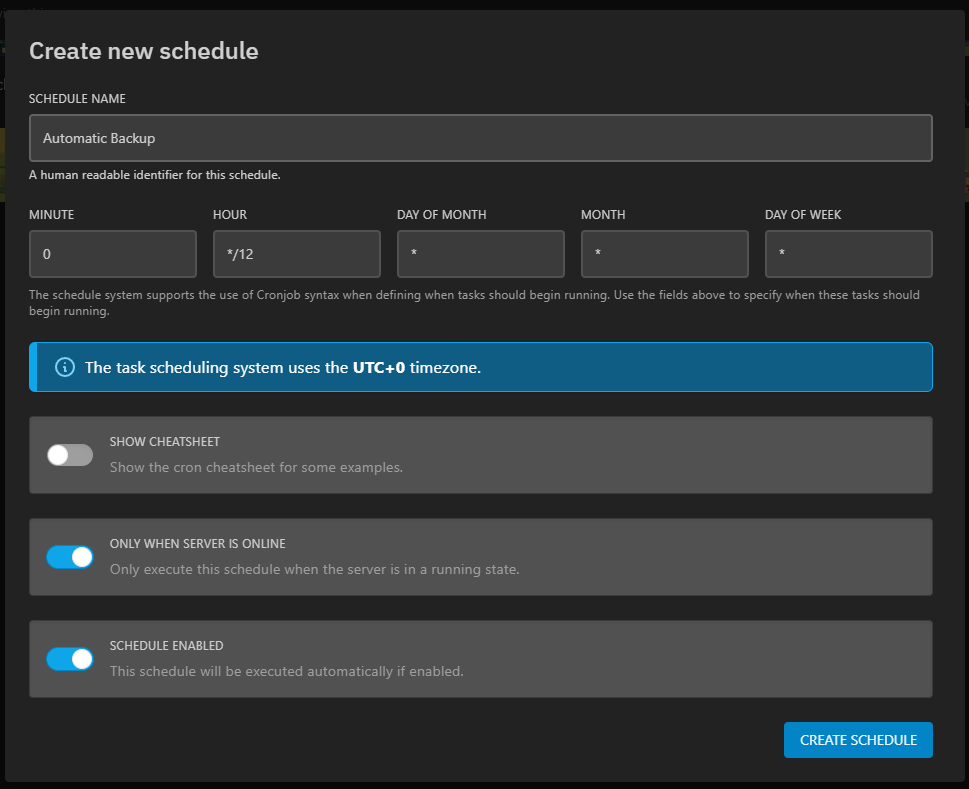Click the SCHEDULE ENABLED label text

(x=166, y=646)
